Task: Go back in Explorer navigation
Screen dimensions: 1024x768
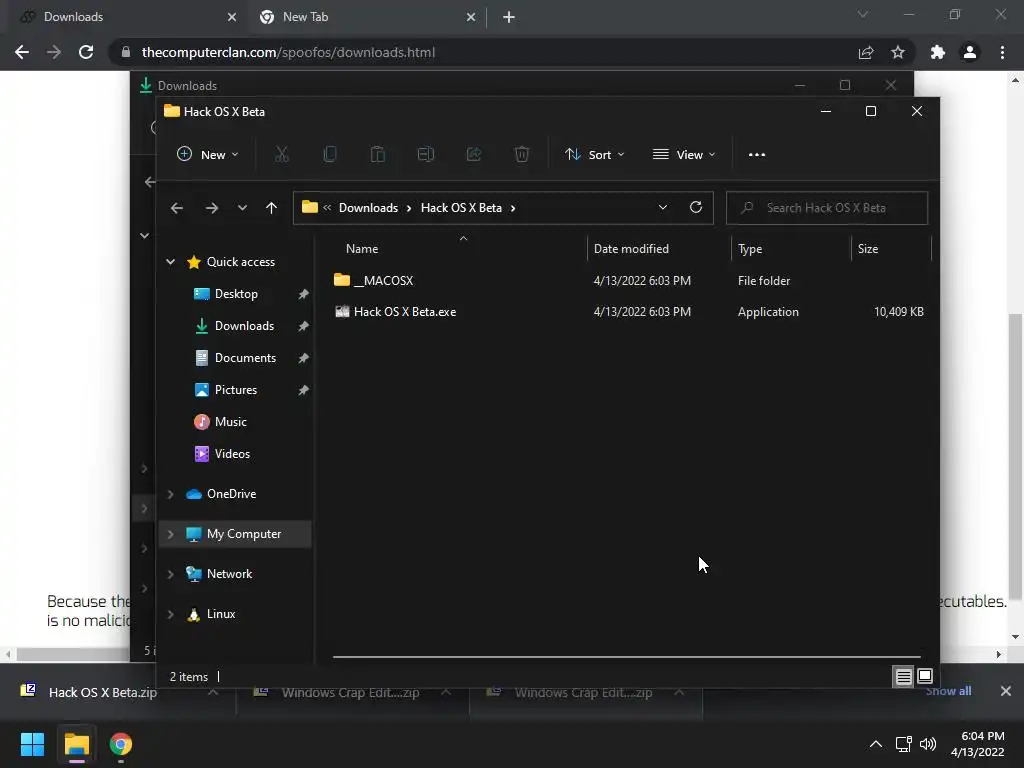Action: click(x=176, y=208)
